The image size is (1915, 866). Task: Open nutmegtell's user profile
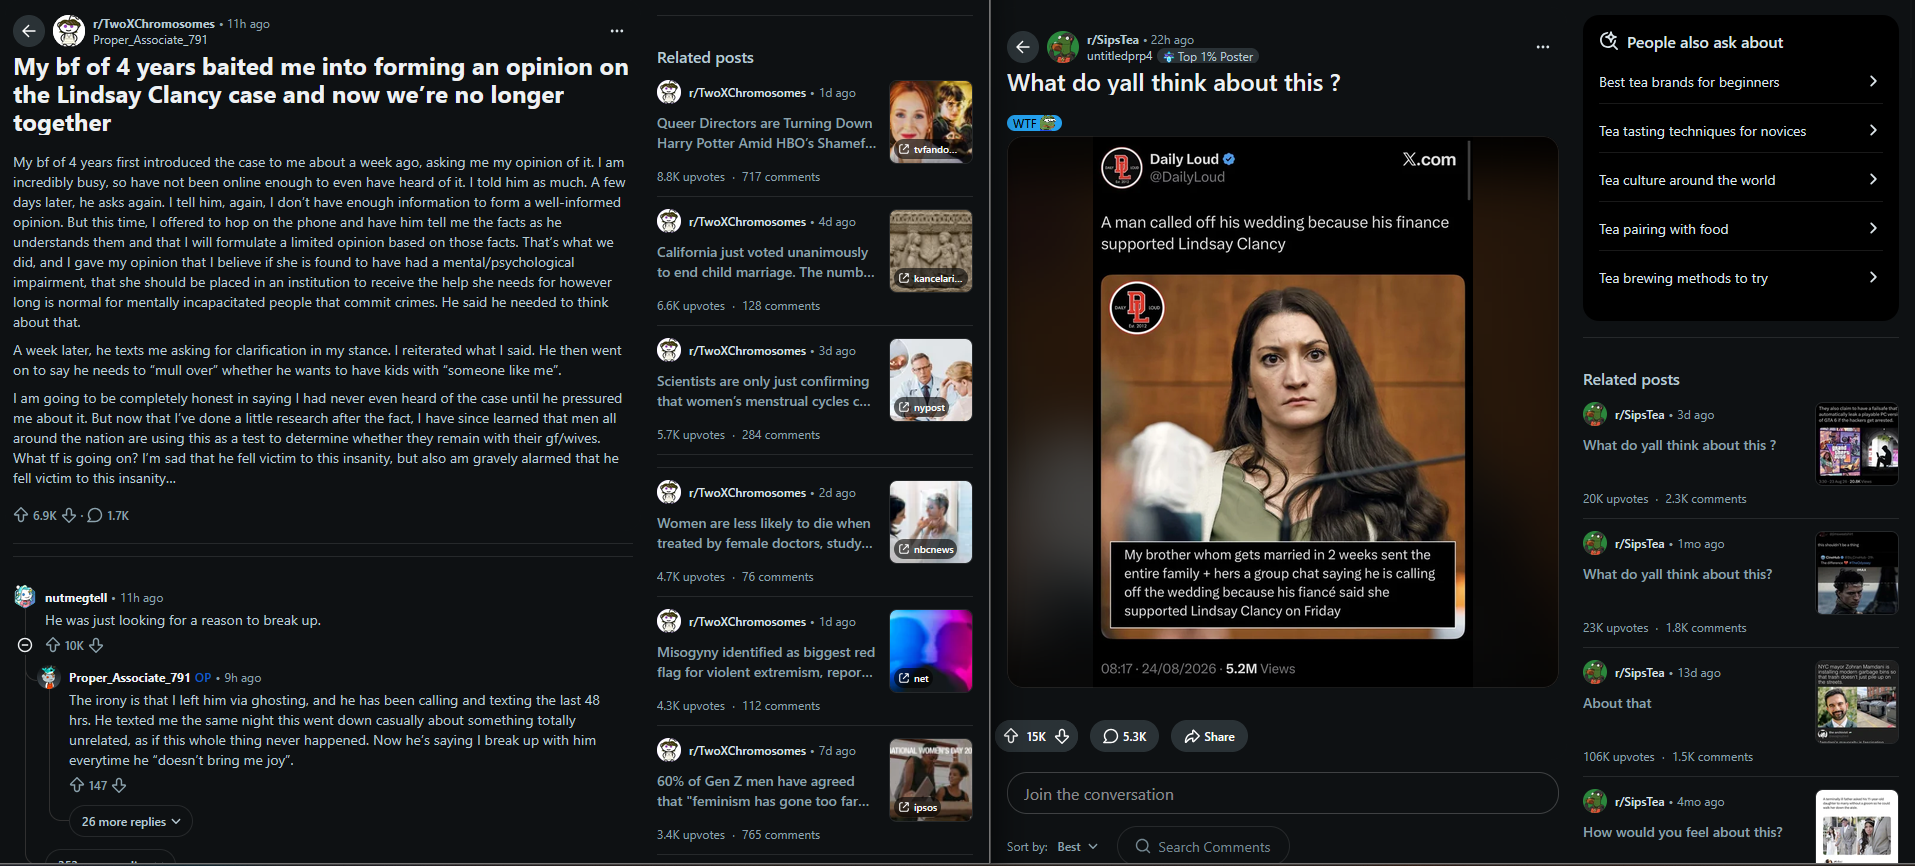click(x=76, y=597)
